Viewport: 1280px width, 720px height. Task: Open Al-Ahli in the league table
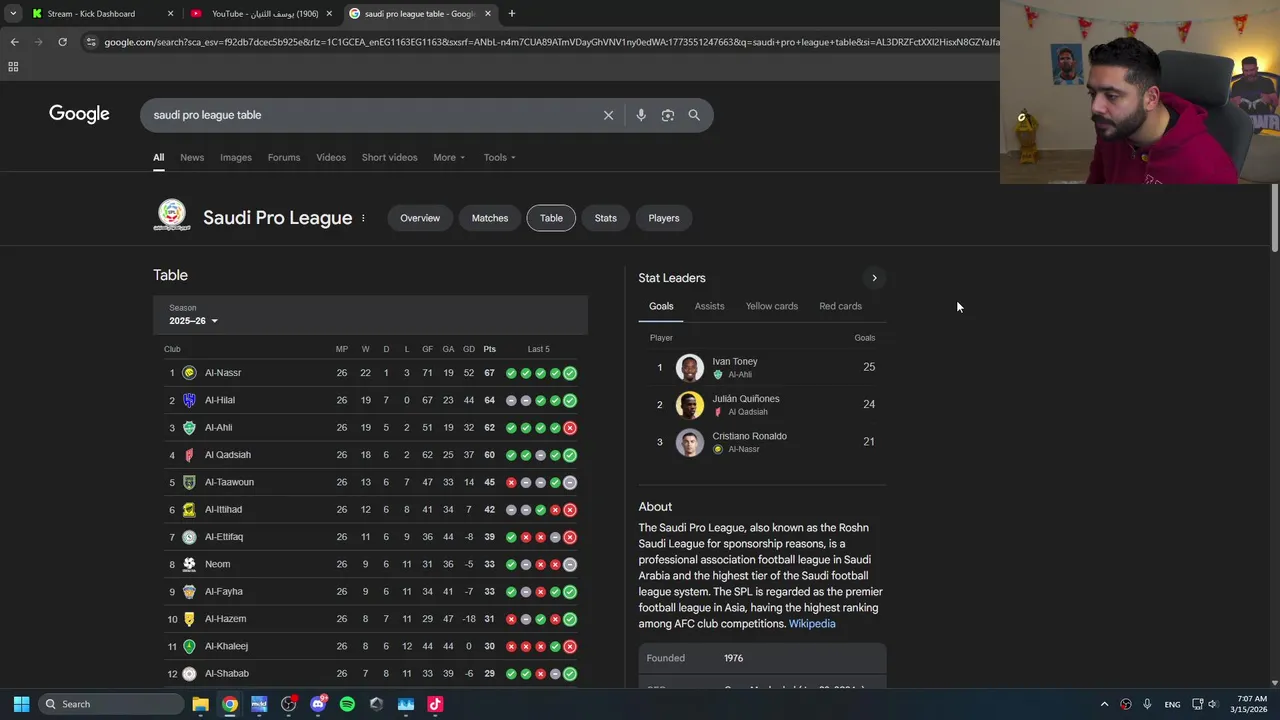point(218,428)
